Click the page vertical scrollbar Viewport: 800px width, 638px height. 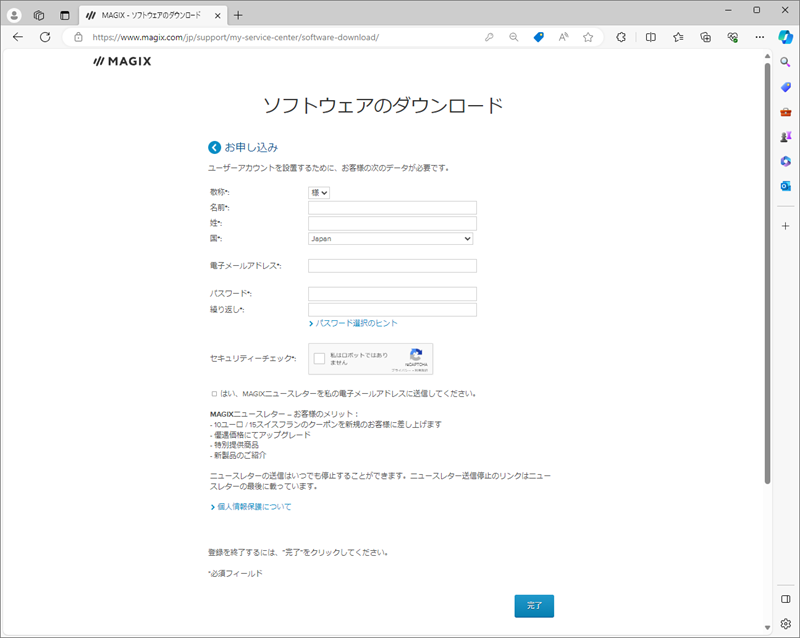[767, 273]
